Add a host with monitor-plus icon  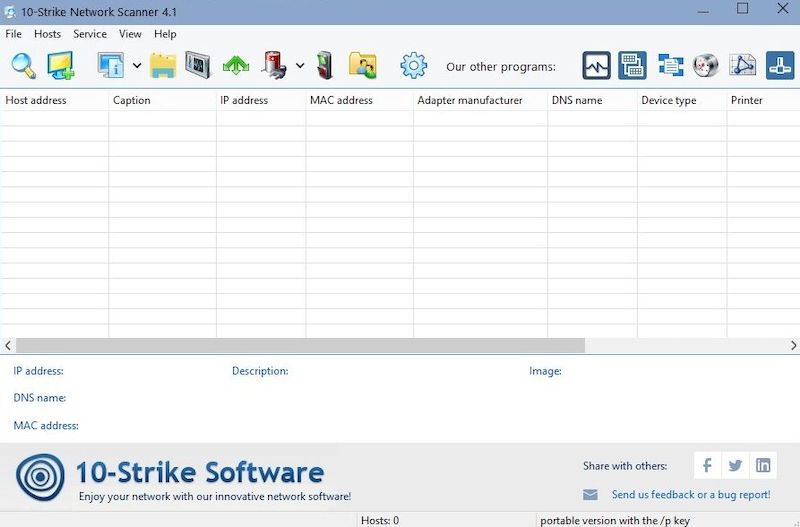pos(61,66)
